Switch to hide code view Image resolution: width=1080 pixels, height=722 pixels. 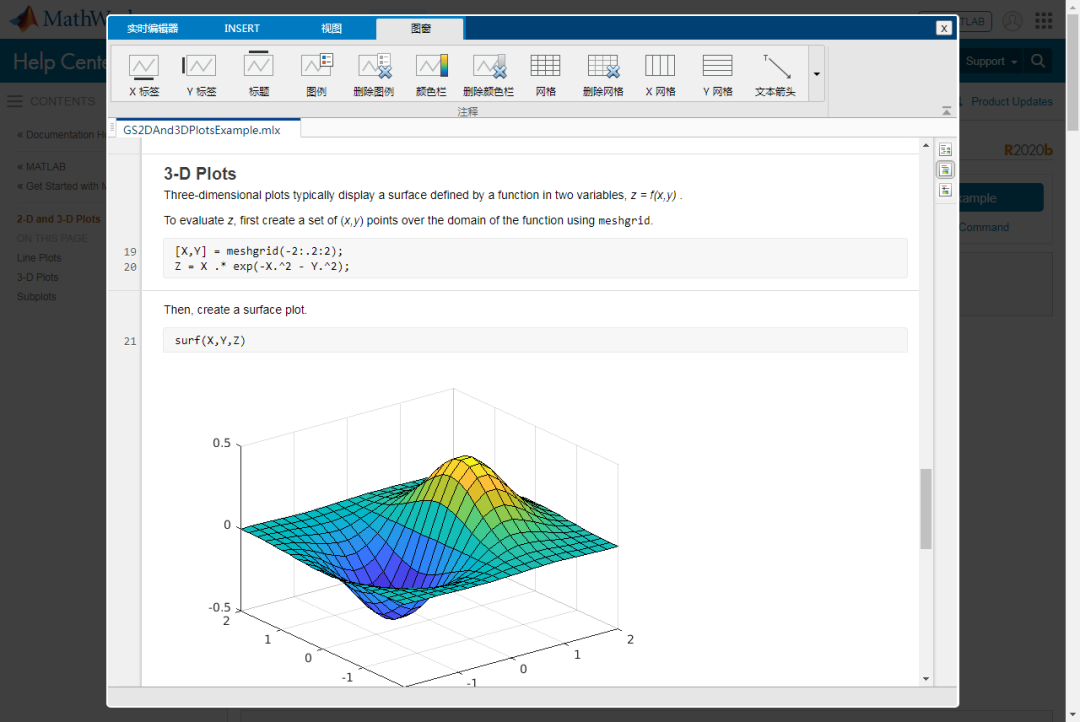point(945,190)
